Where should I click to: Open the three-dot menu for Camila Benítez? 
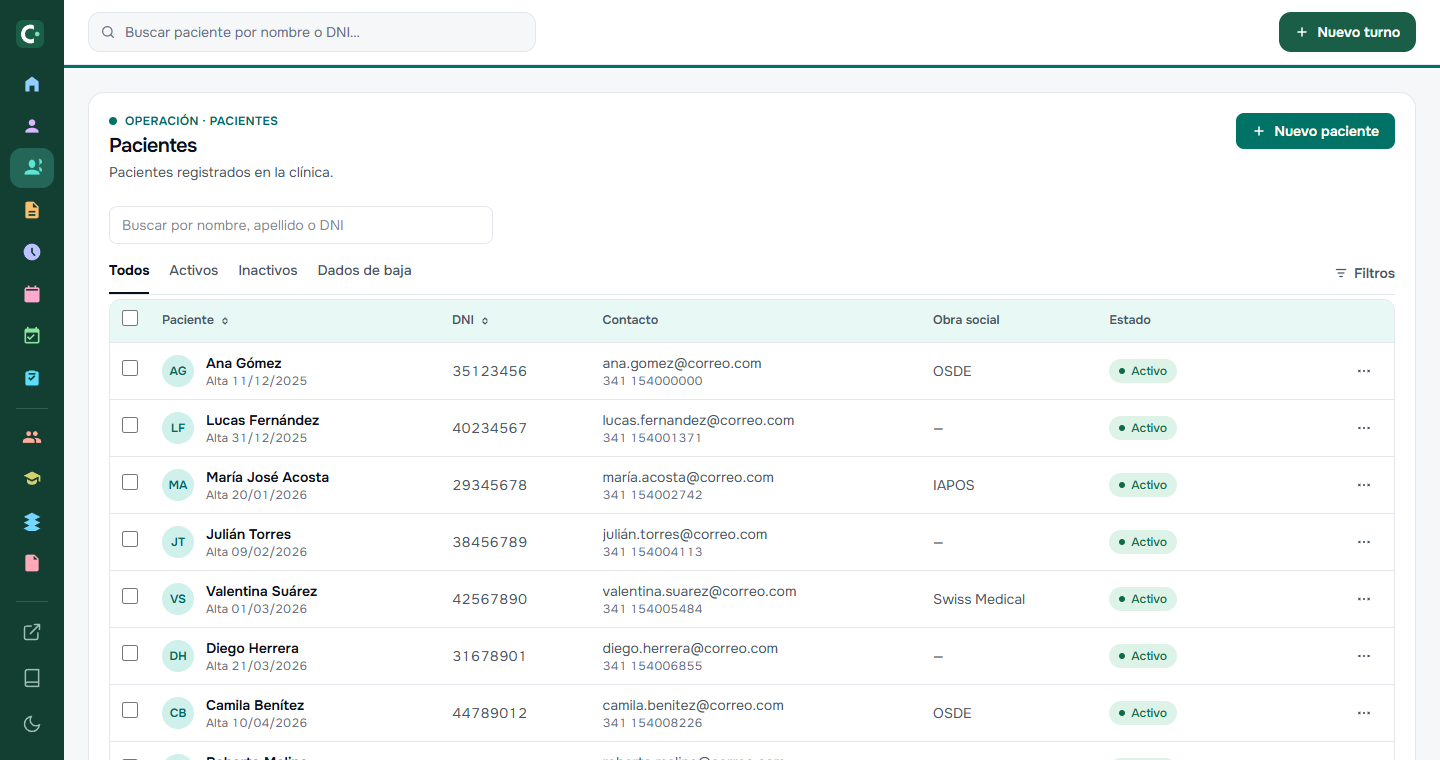[1364, 713]
